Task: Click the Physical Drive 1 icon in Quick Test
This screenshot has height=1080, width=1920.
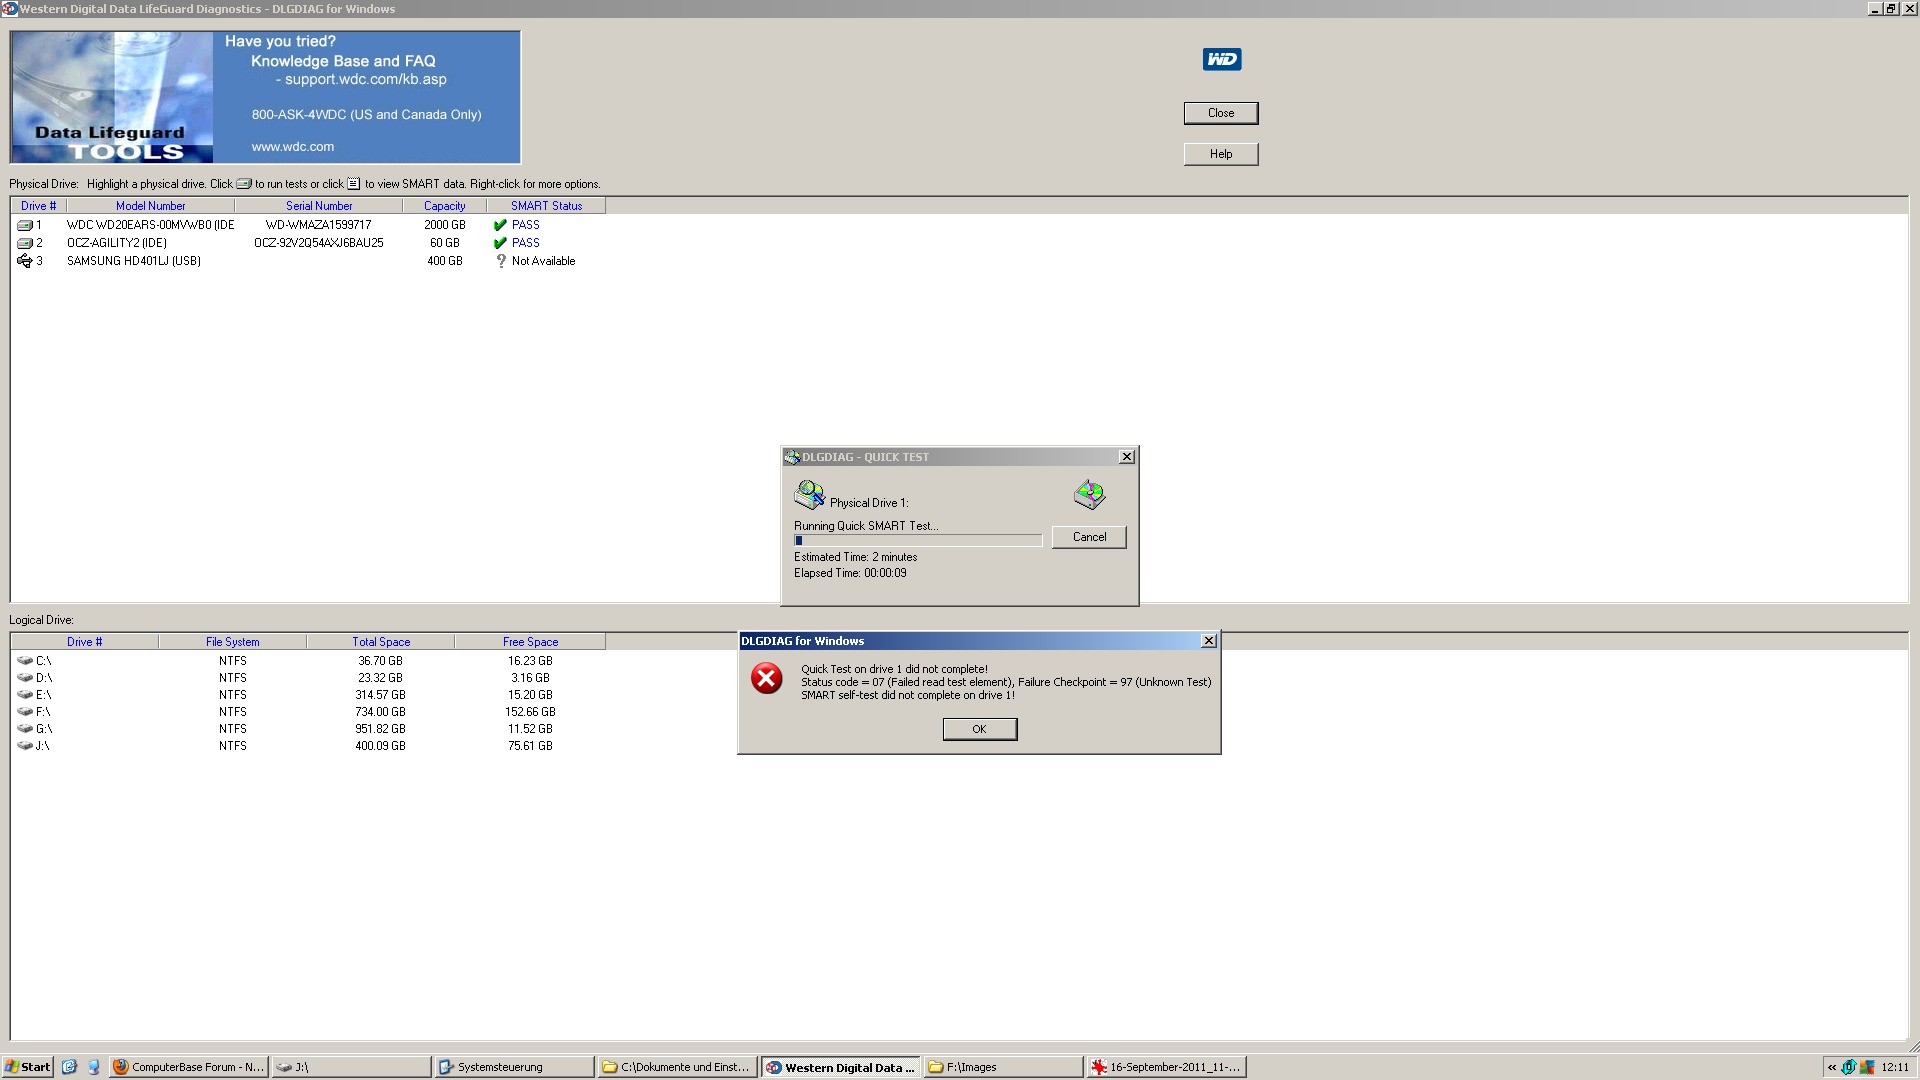Action: coord(809,494)
